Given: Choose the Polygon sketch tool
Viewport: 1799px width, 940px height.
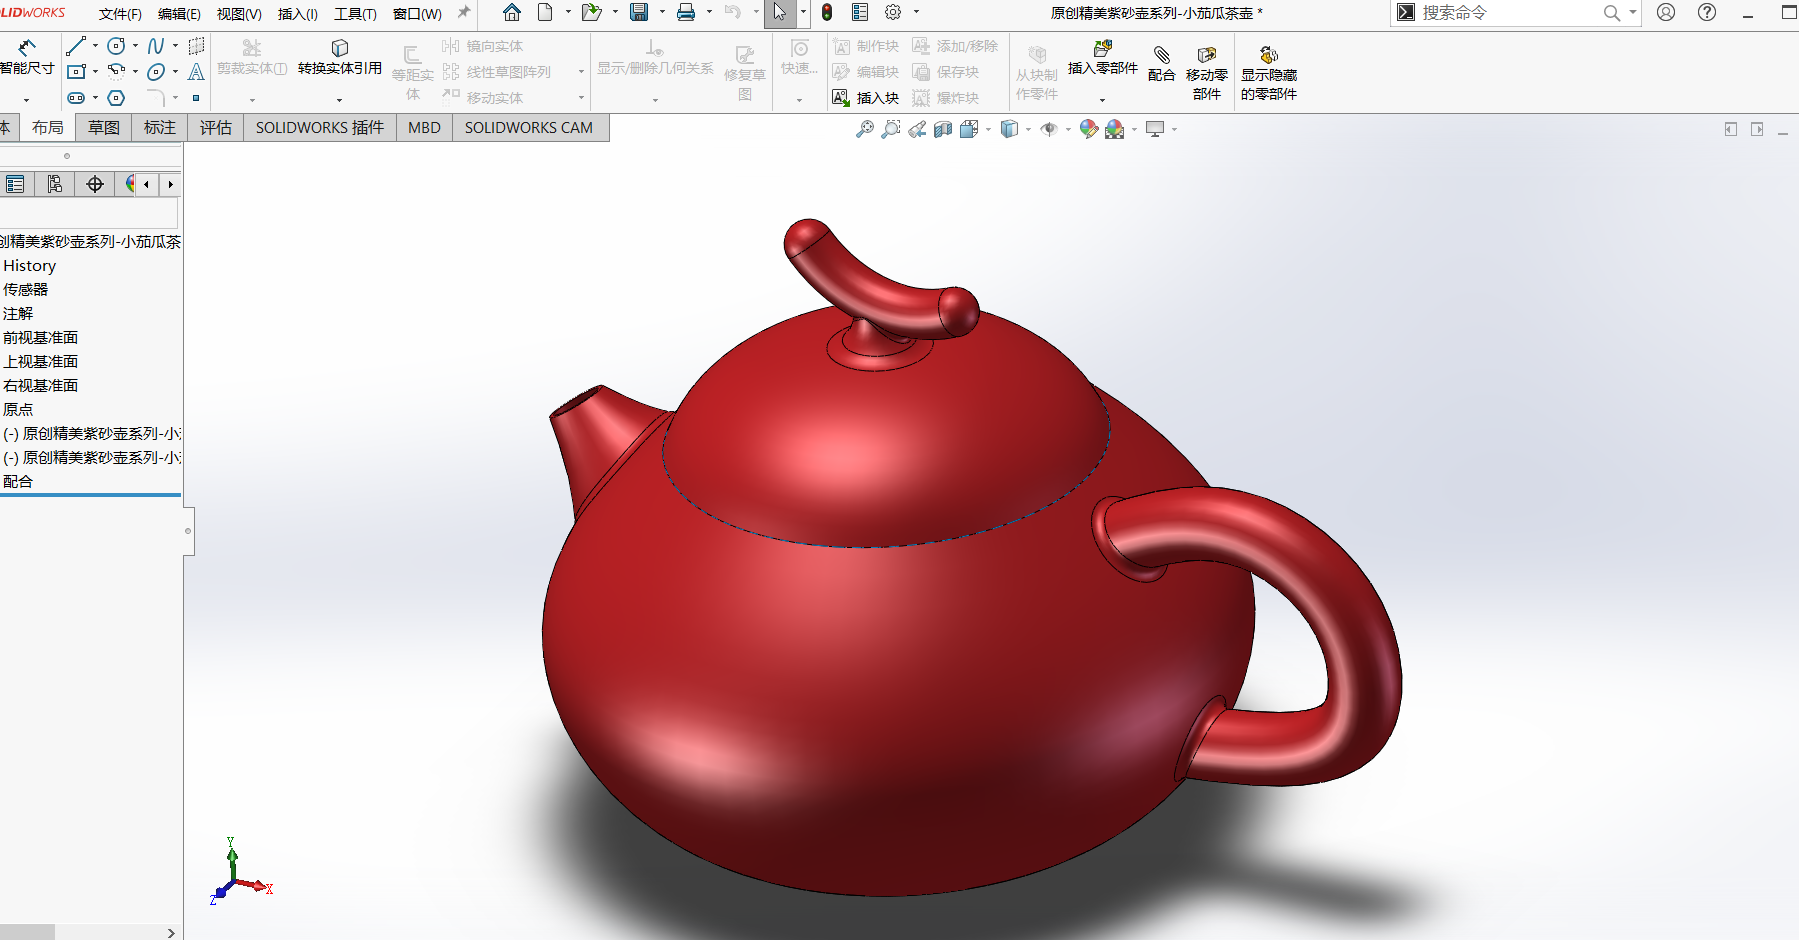Looking at the screenshot, I should [x=116, y=98].
